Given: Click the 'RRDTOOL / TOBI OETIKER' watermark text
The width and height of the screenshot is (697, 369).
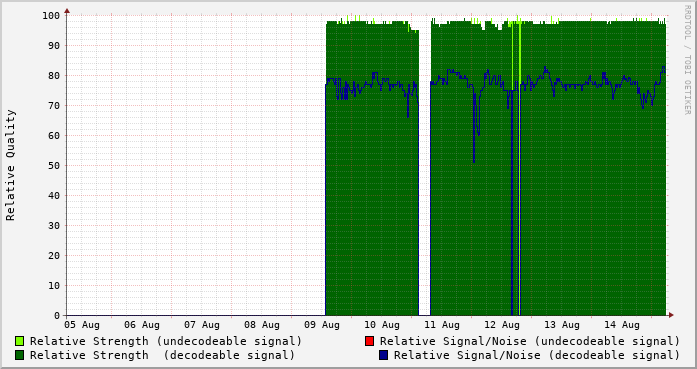Looking at the screenshot, I should tap(687, 60).
